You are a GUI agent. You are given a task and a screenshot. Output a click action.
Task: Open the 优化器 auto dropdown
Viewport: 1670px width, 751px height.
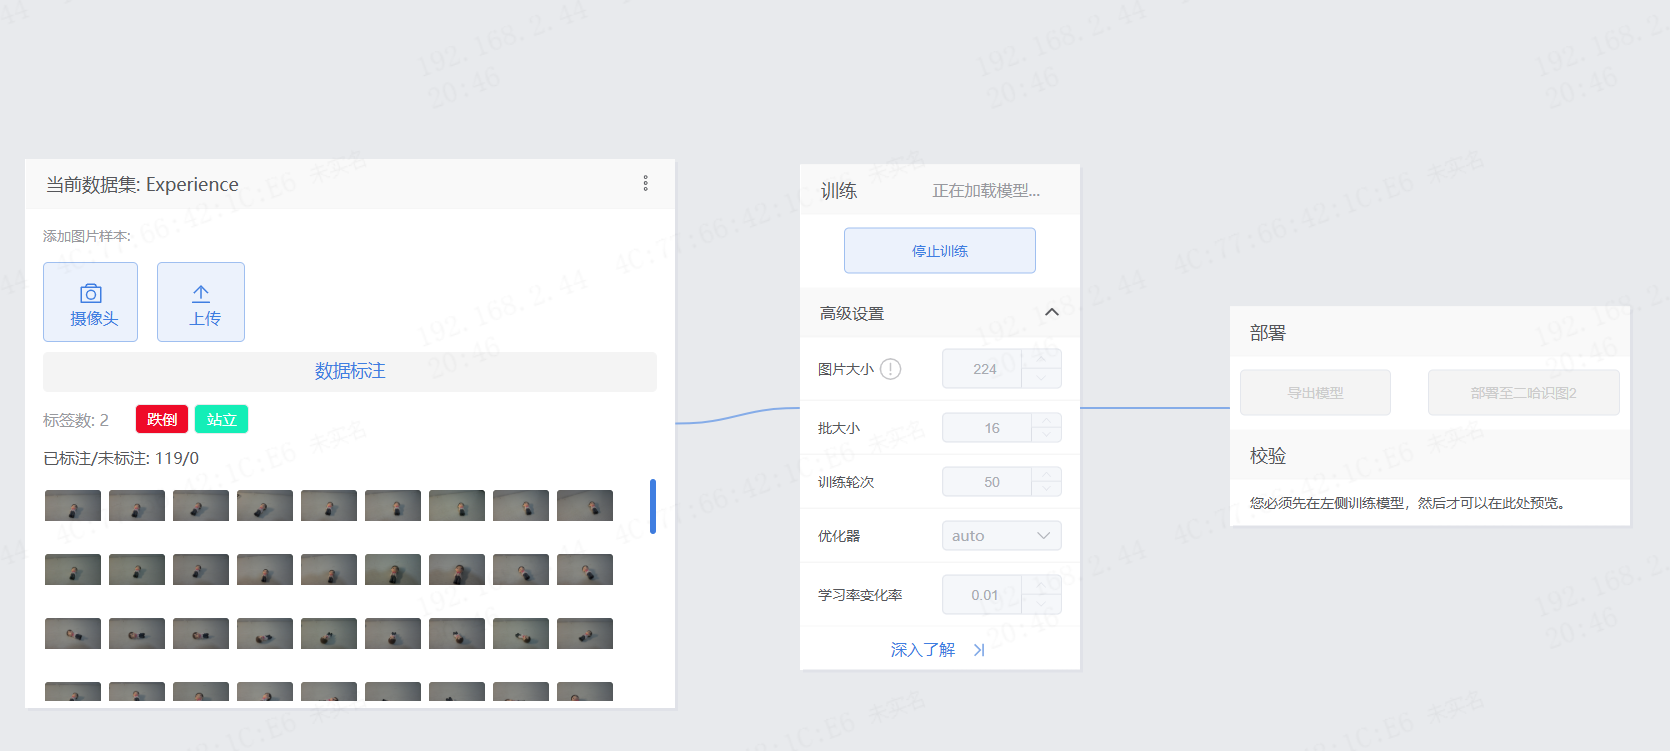click(x=1001, y=536)
